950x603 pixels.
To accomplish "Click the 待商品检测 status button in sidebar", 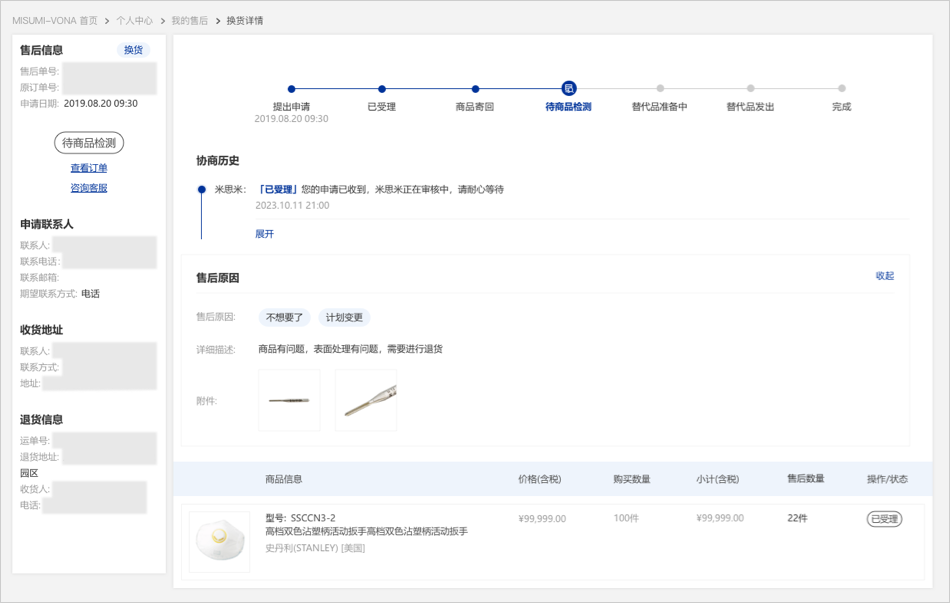I will point(89,143).
